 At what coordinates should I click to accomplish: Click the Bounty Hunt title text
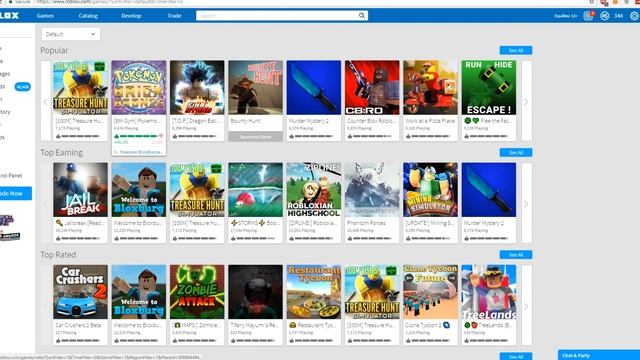point(245,121)
